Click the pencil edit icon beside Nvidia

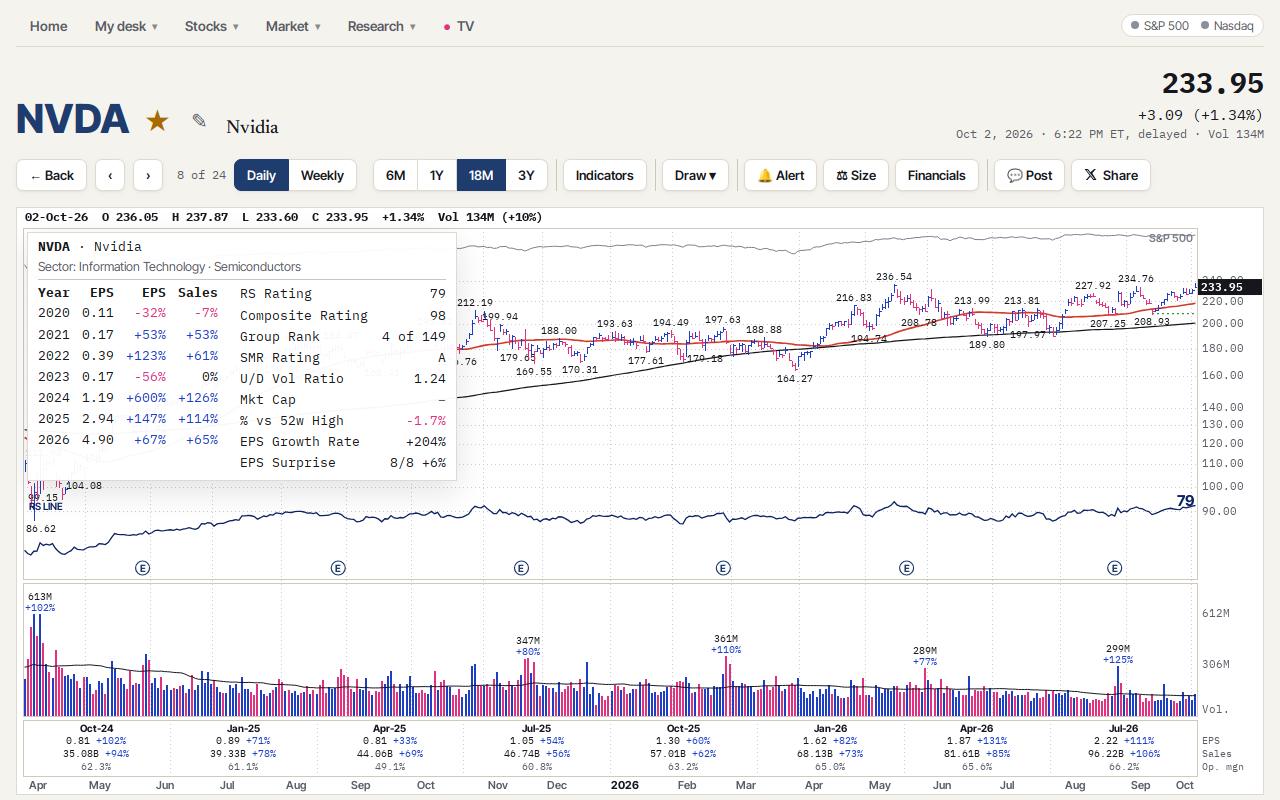click(199, 121)
